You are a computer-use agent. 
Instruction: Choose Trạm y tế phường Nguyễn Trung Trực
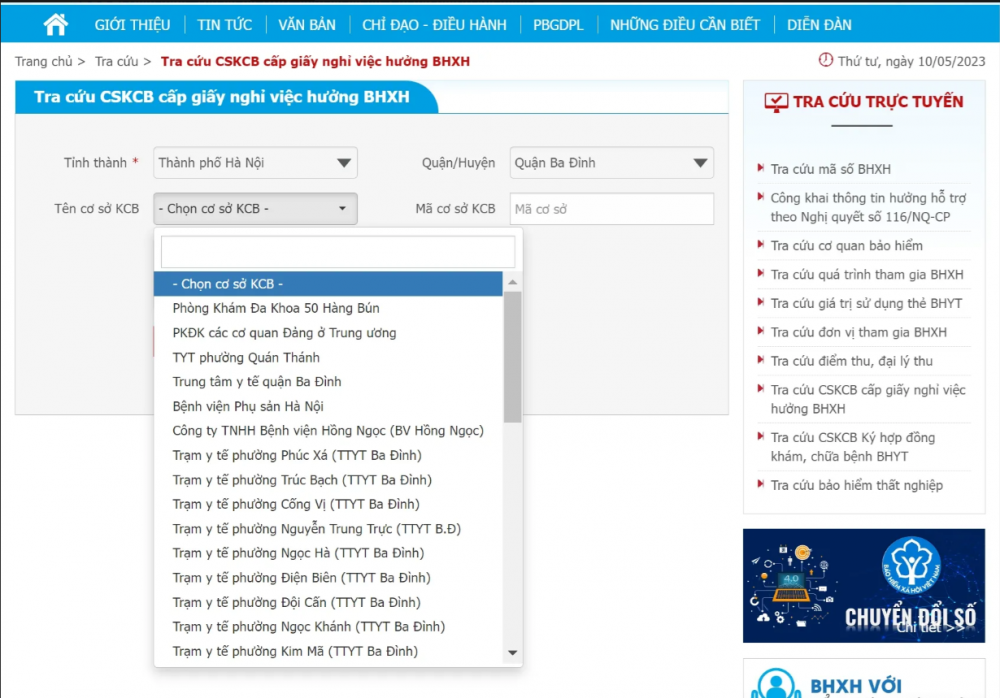[x=328, y=528]
